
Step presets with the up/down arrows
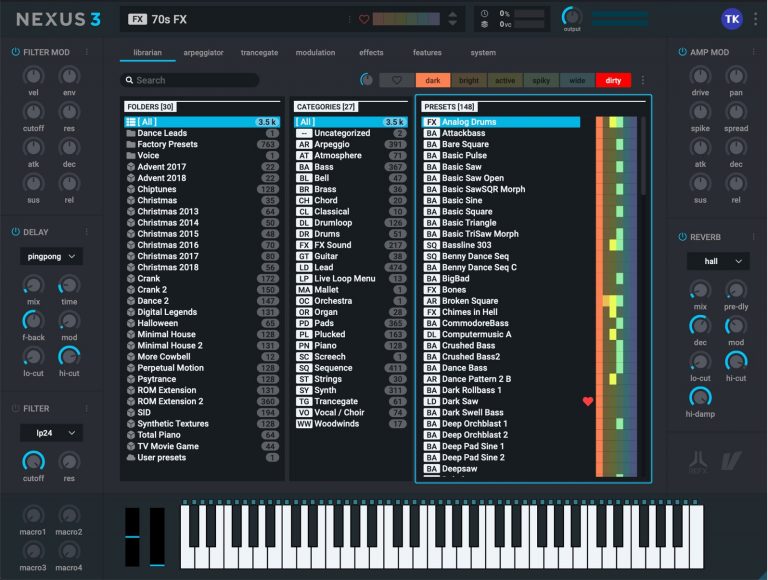[x=453, y=19]
